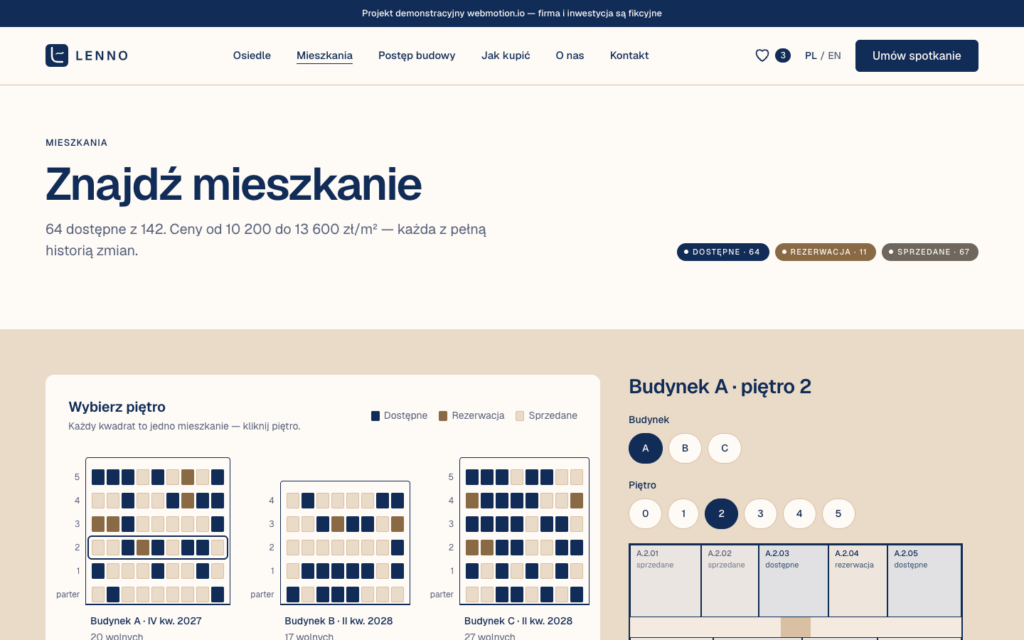Screen dimensions: 1024x640
Task: Go to Postęp budowy
Action: (x=417, y=56)
